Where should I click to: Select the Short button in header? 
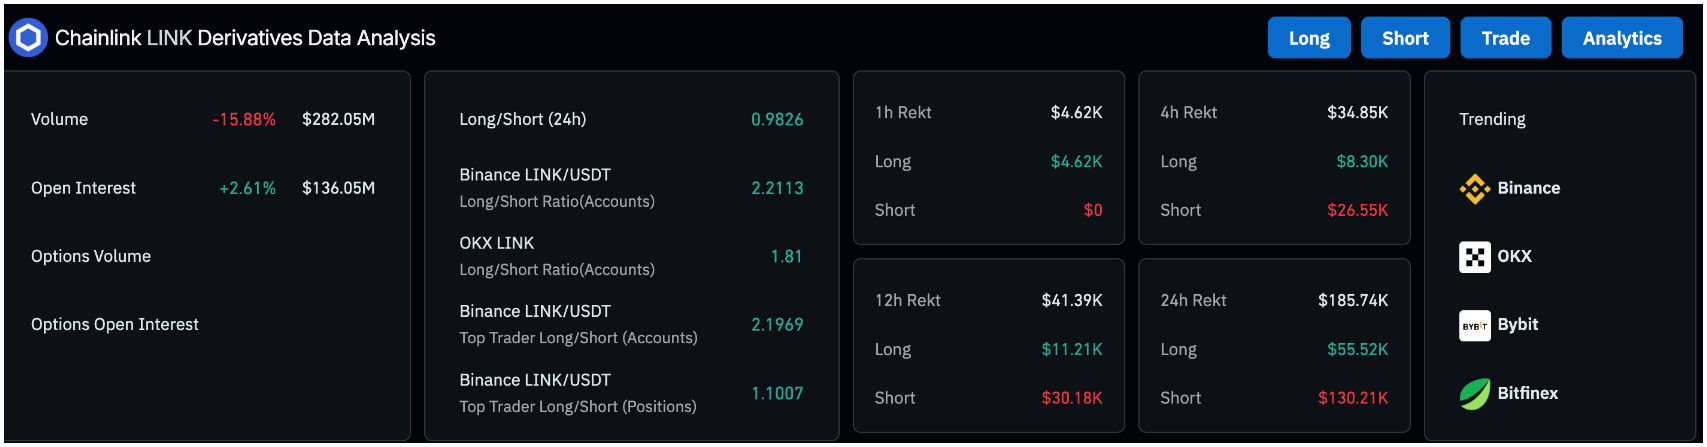tap(1405, 38)
